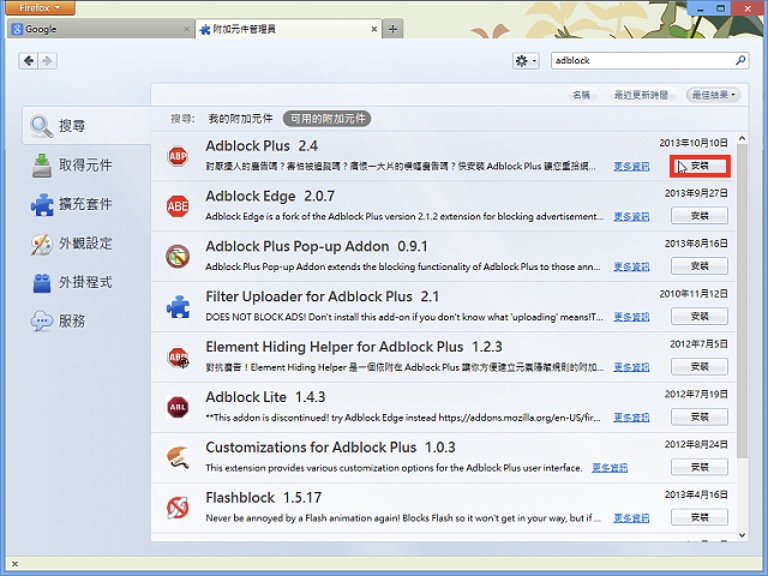Screen dimensions: 768x578
Task: Click the date 2010年11月12日
Action: (693, 294)
